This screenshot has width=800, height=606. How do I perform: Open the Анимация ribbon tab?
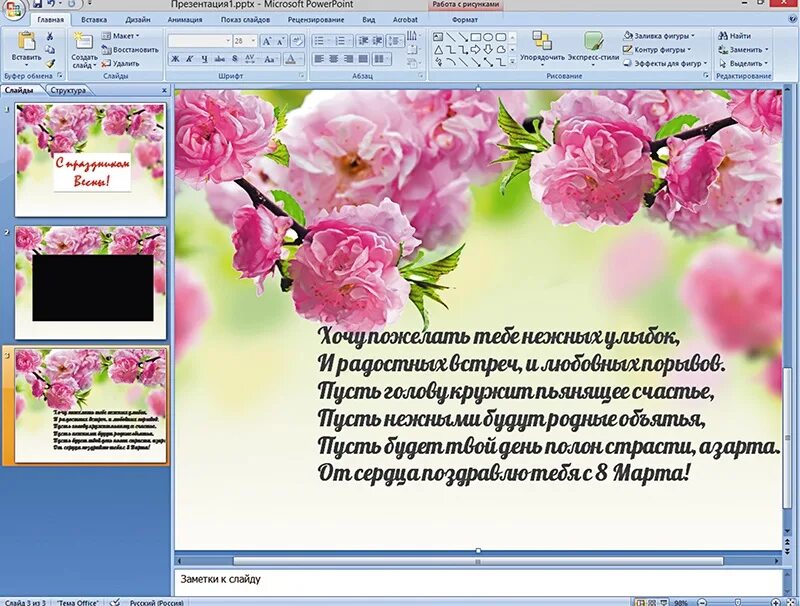point(185,19)
